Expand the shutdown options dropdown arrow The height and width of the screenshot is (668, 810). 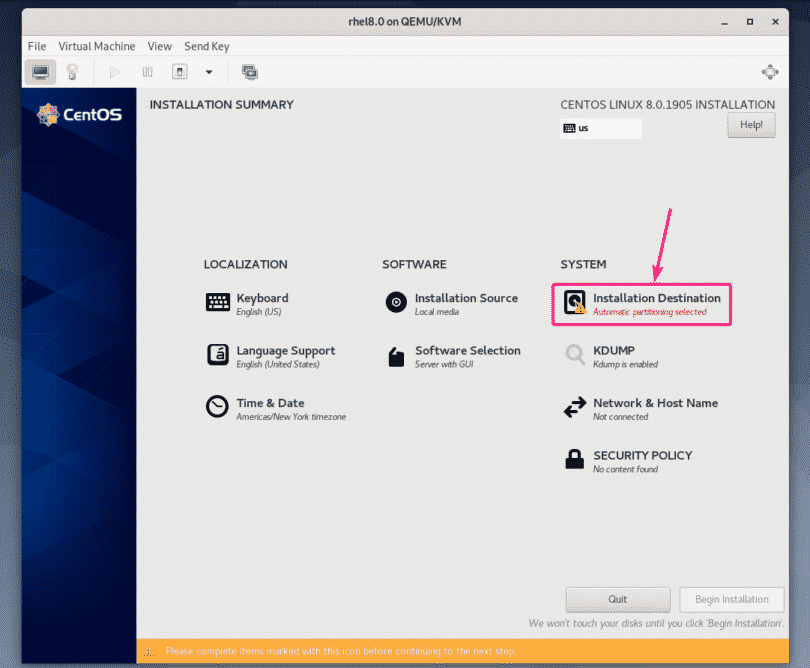pos(207,72)
